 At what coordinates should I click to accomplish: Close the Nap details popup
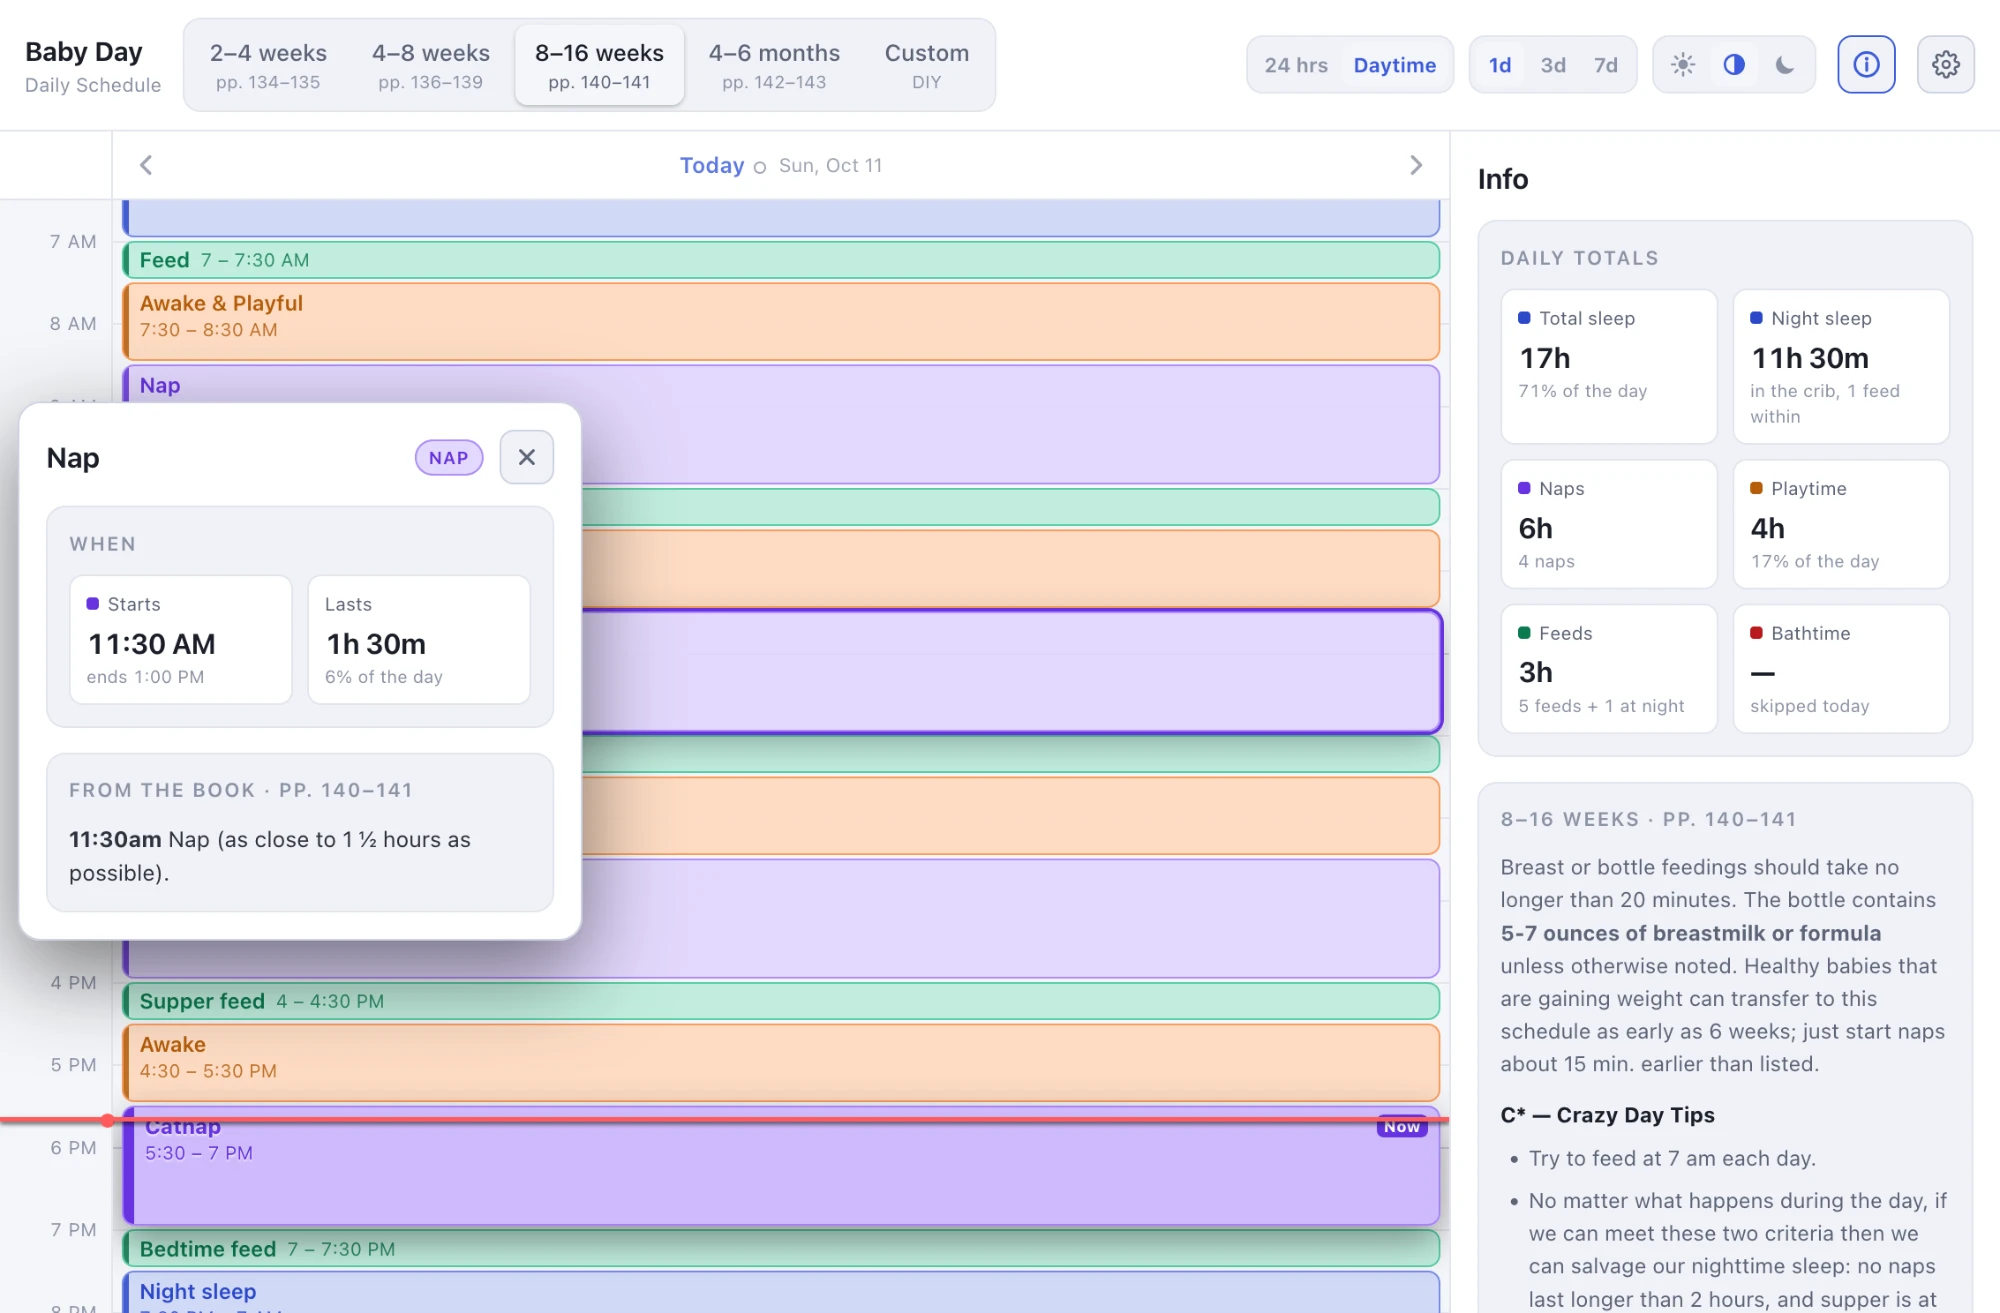pos(527,457)
